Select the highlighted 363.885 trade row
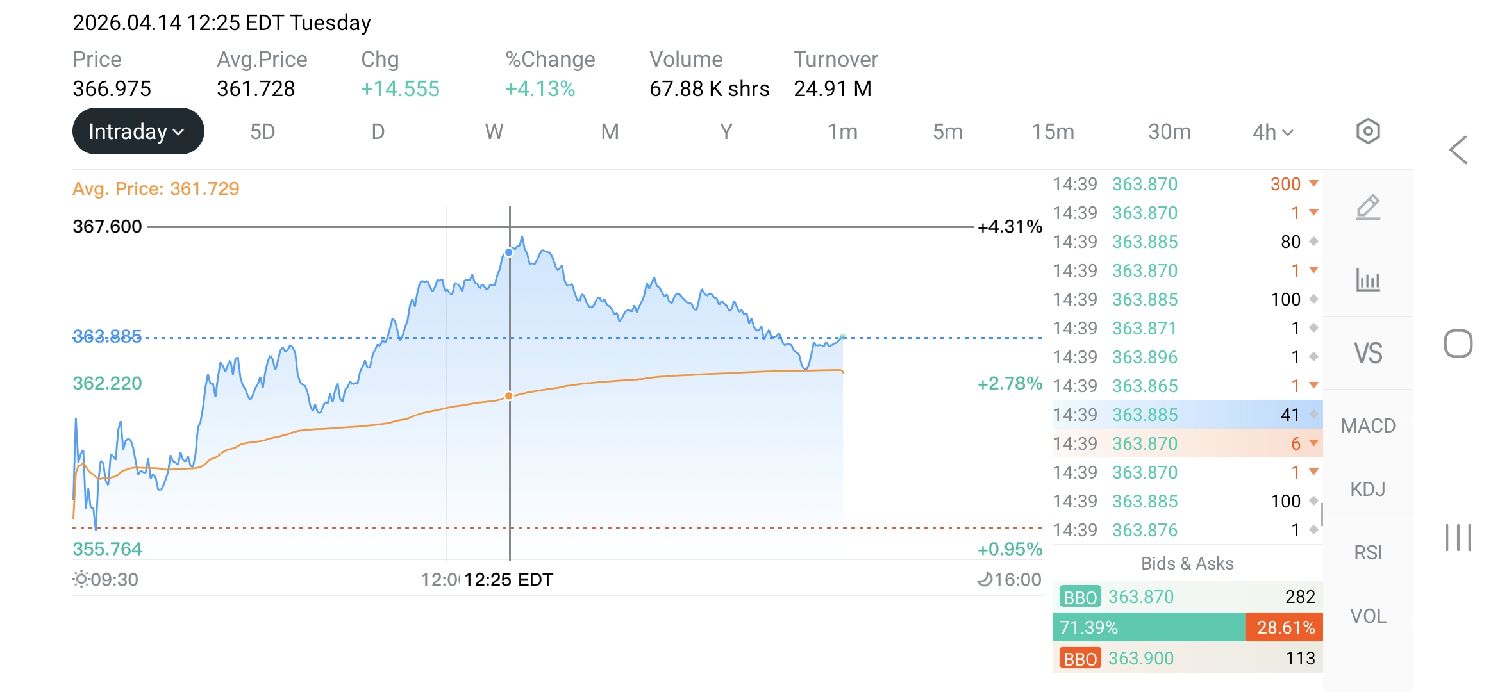This screenshot has width=1500, height=692. 1187,414
